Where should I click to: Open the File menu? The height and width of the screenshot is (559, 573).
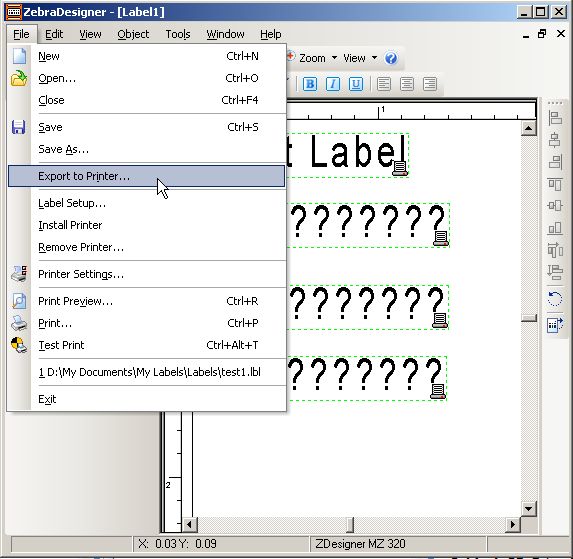[21, 34]
